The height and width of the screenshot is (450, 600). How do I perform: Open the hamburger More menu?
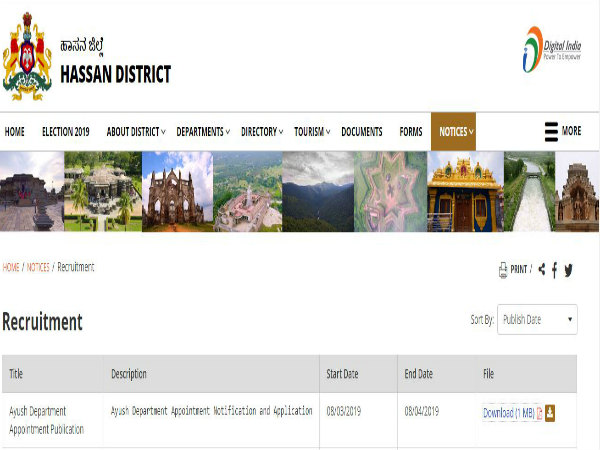tap(562, 131)
